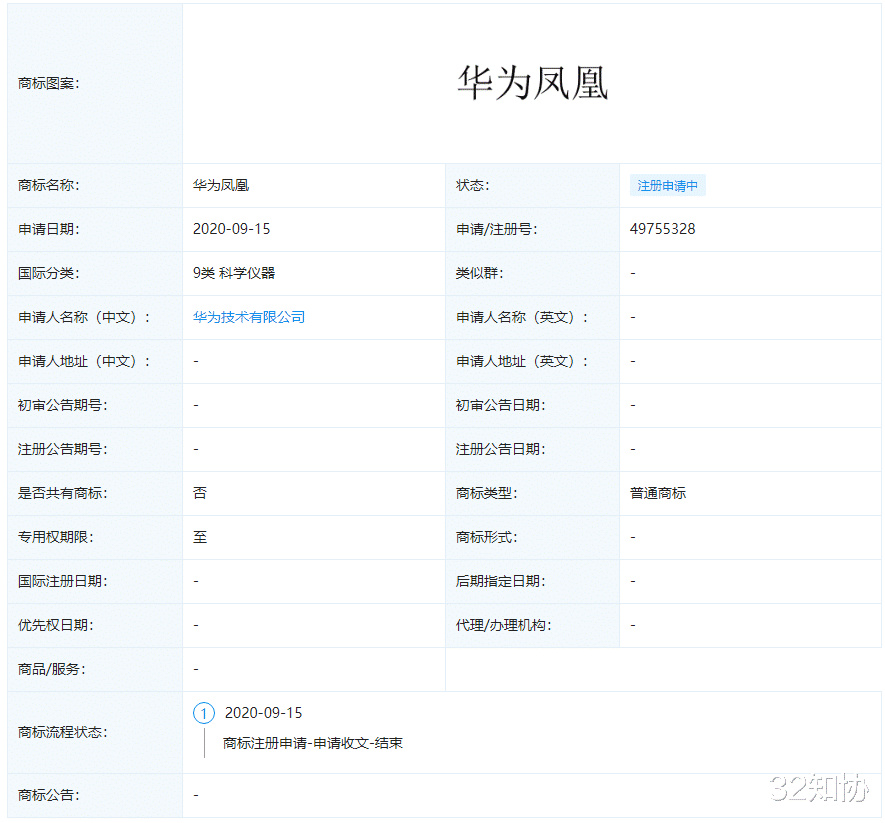Click the process text 商标注册申请-申请收文-结束

[312, 744]
